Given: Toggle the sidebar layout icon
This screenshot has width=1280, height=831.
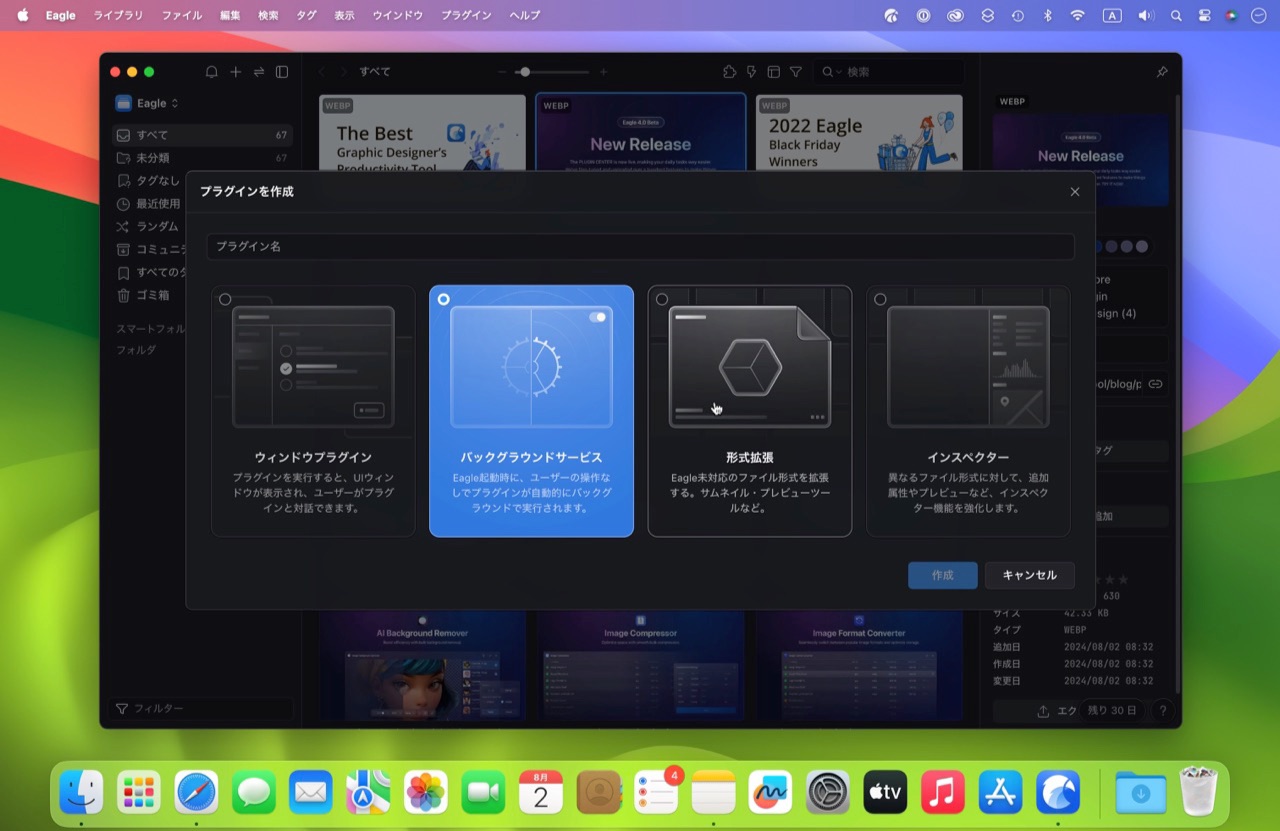Looking at the screenshot, I should tap(282, 72).
